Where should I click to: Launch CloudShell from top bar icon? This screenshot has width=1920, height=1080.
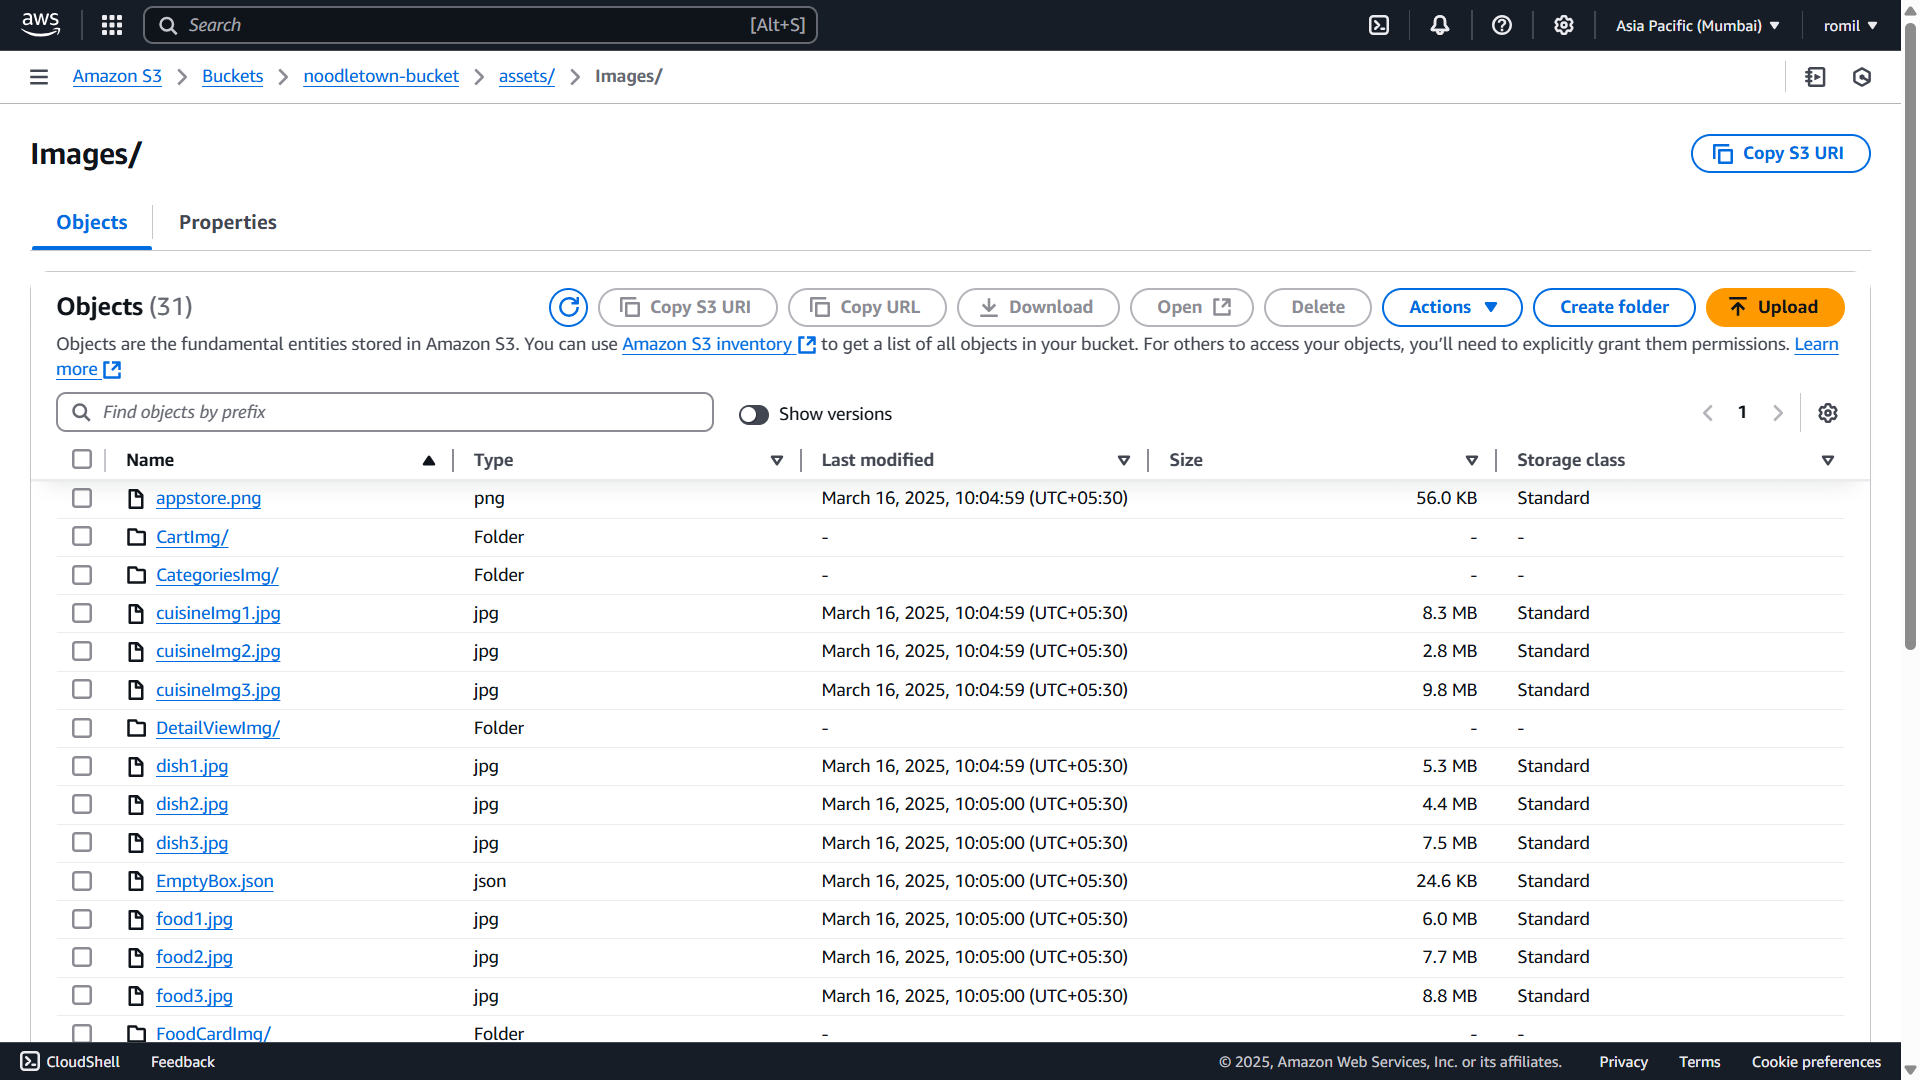1379,25
